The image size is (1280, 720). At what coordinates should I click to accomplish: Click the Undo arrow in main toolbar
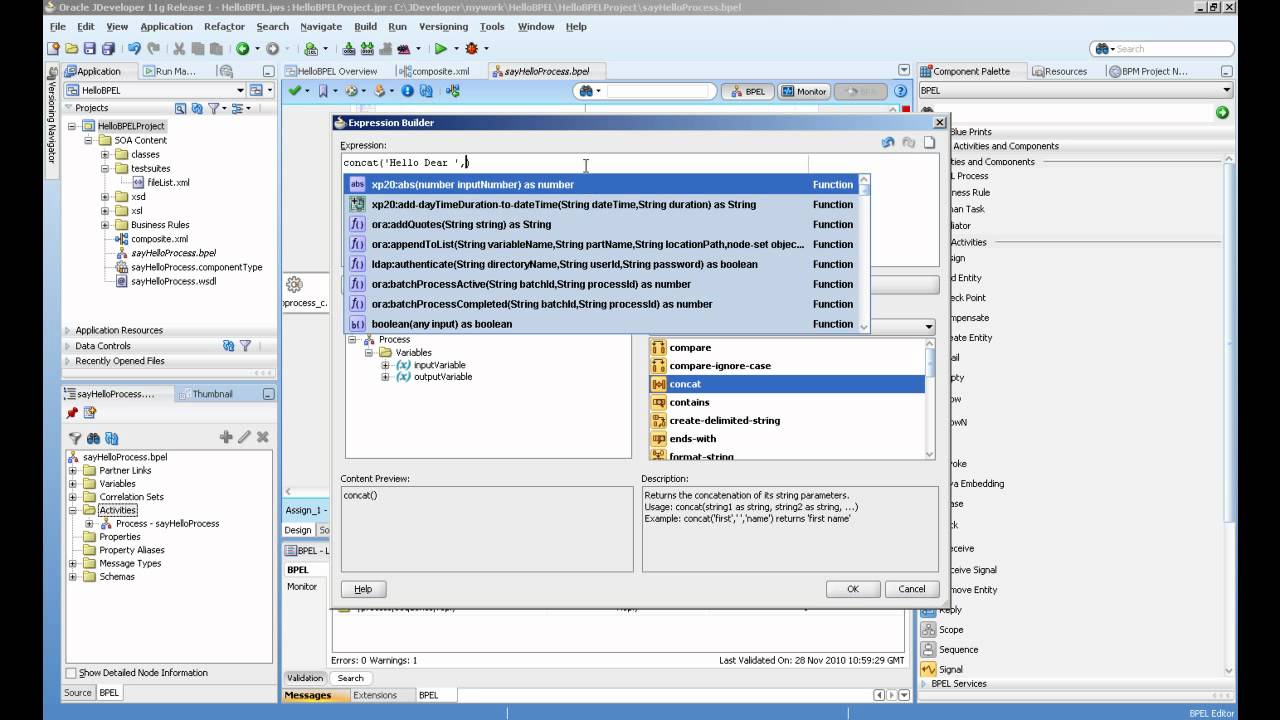[x=134, y=48]
